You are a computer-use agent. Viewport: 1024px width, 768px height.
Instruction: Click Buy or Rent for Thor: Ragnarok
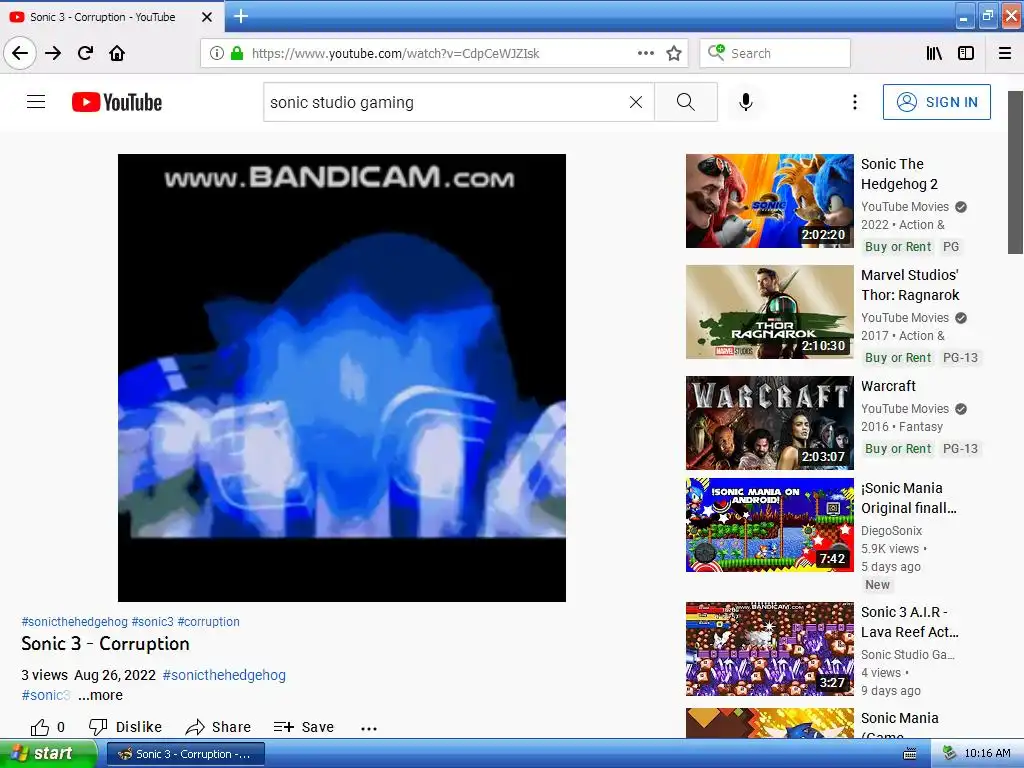point(898,358)
